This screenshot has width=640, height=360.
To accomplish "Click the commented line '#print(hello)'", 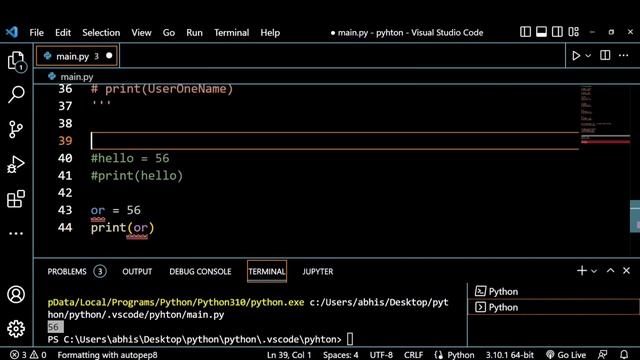I will pos(137,176).
